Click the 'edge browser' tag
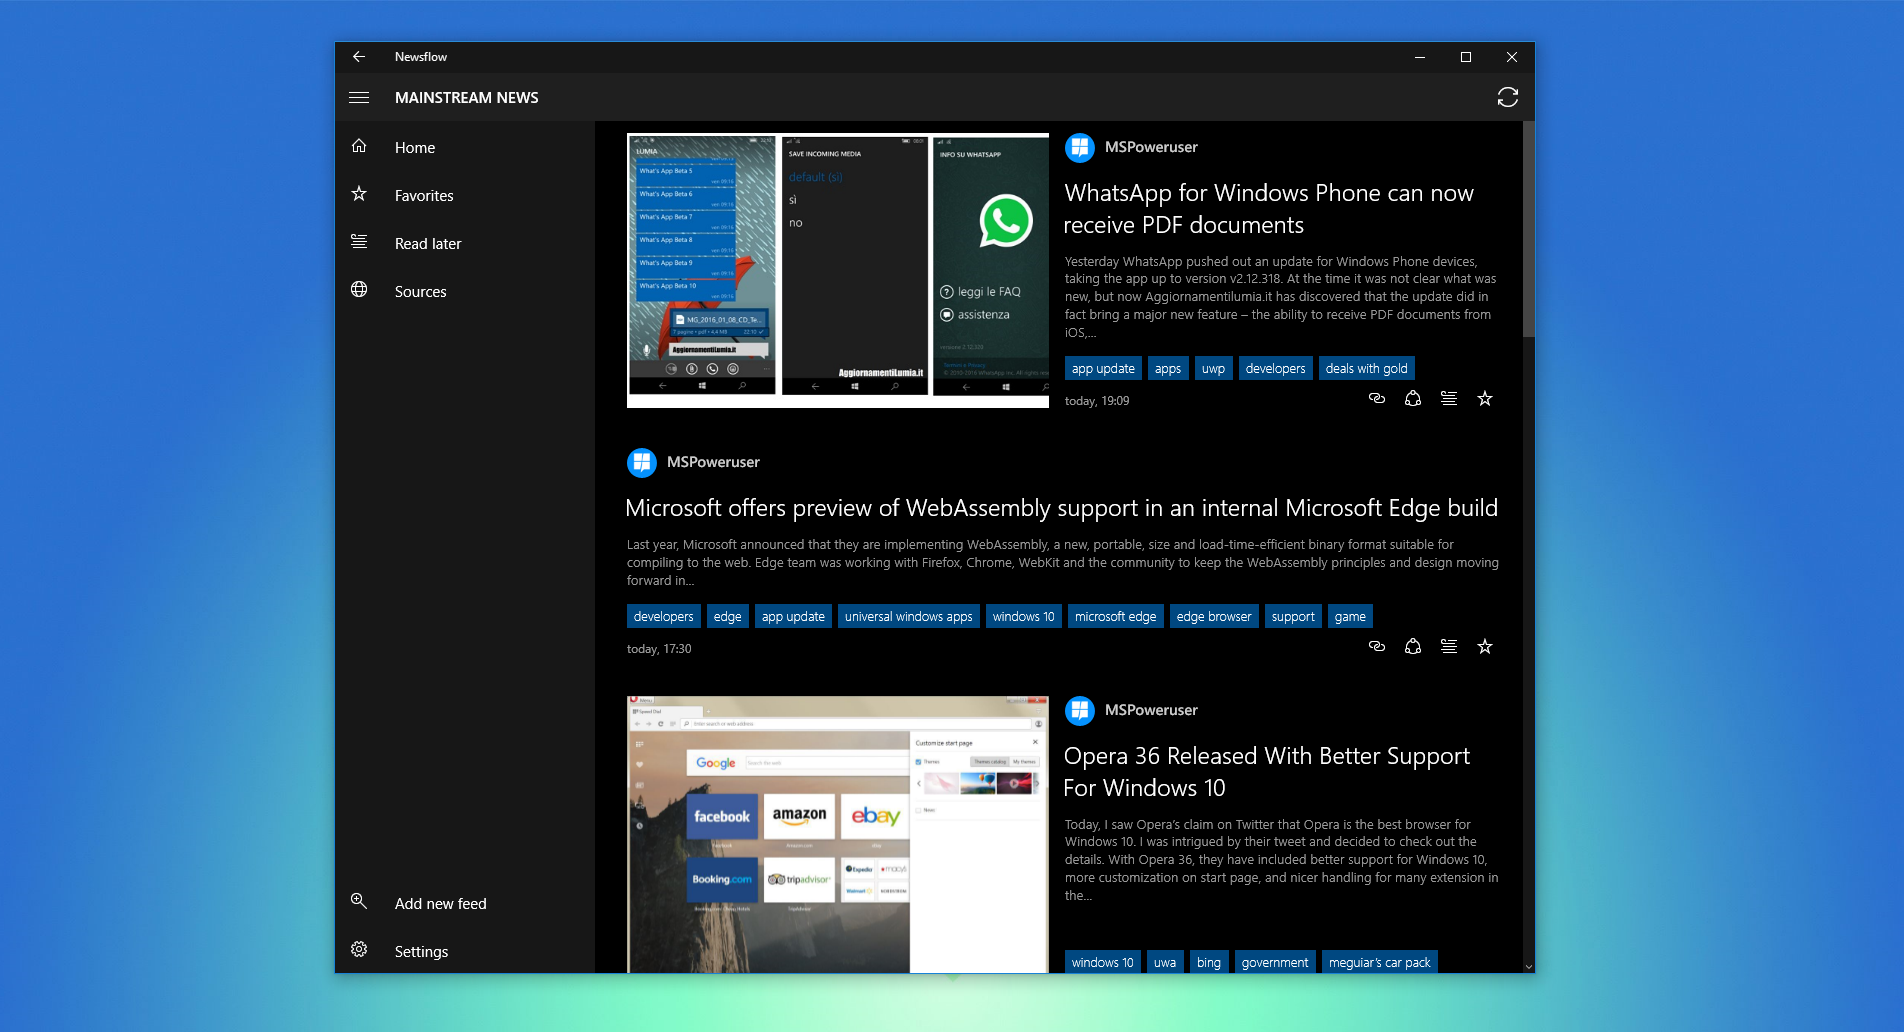The width and height of the screenshot is (1904, 1032). click(x=1214, y=616)
